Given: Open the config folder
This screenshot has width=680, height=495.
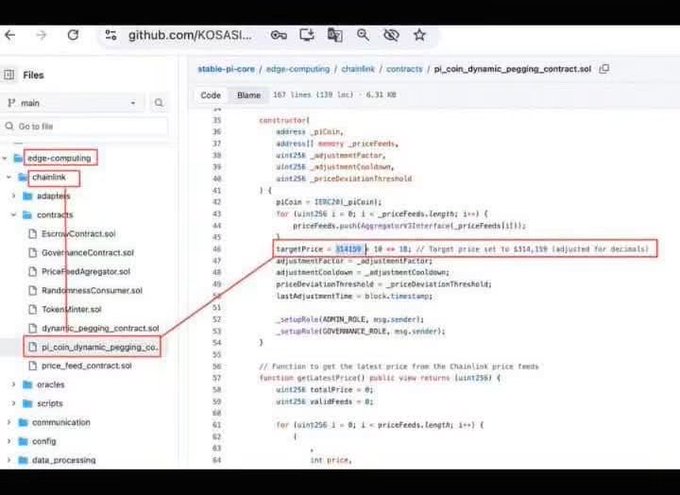Looking at the screenshot, I should click(x=44, y=441).
